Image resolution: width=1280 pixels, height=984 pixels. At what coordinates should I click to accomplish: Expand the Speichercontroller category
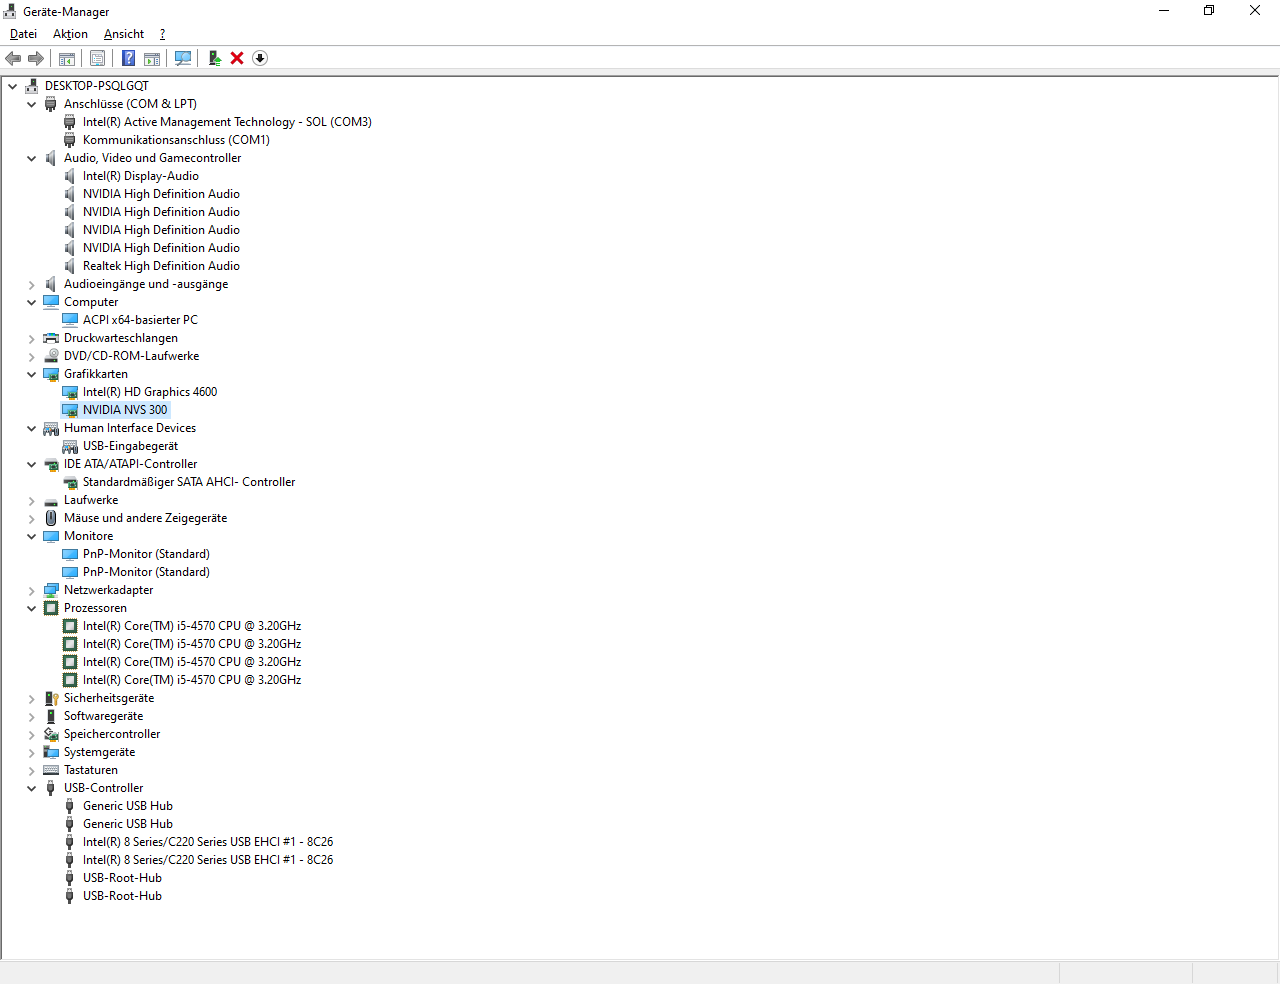pyautogui.click(x=32, y=734)
